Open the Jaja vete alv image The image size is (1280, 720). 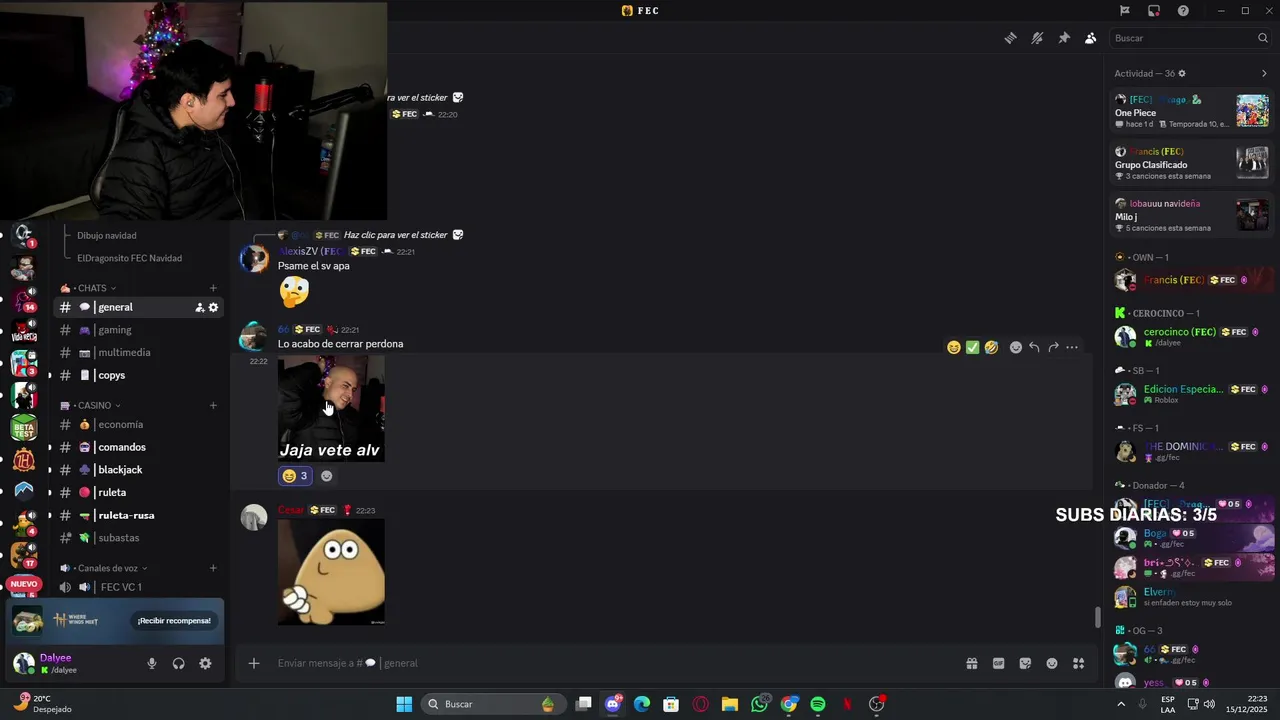(331, 408)
